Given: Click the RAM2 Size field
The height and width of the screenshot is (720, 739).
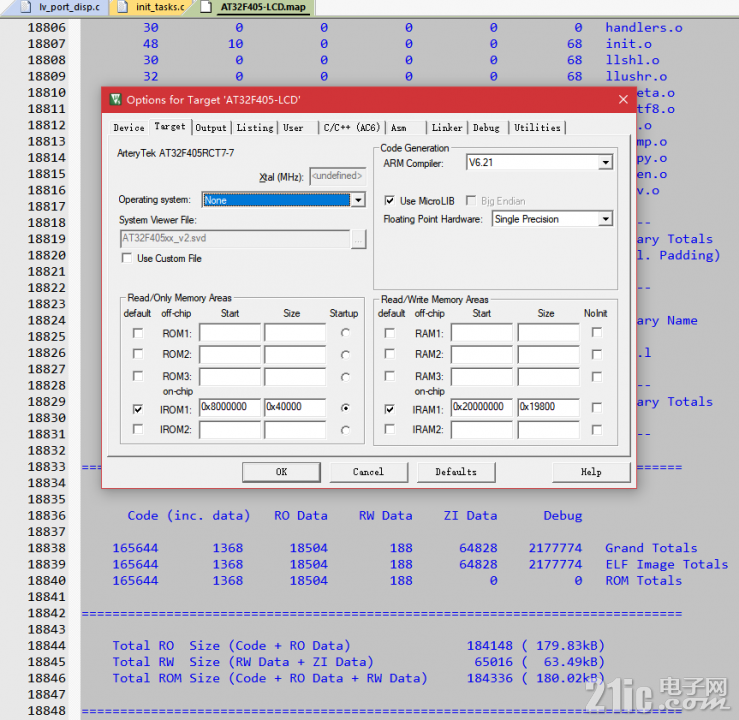Looking at the screenshot, I should point(548,354).
